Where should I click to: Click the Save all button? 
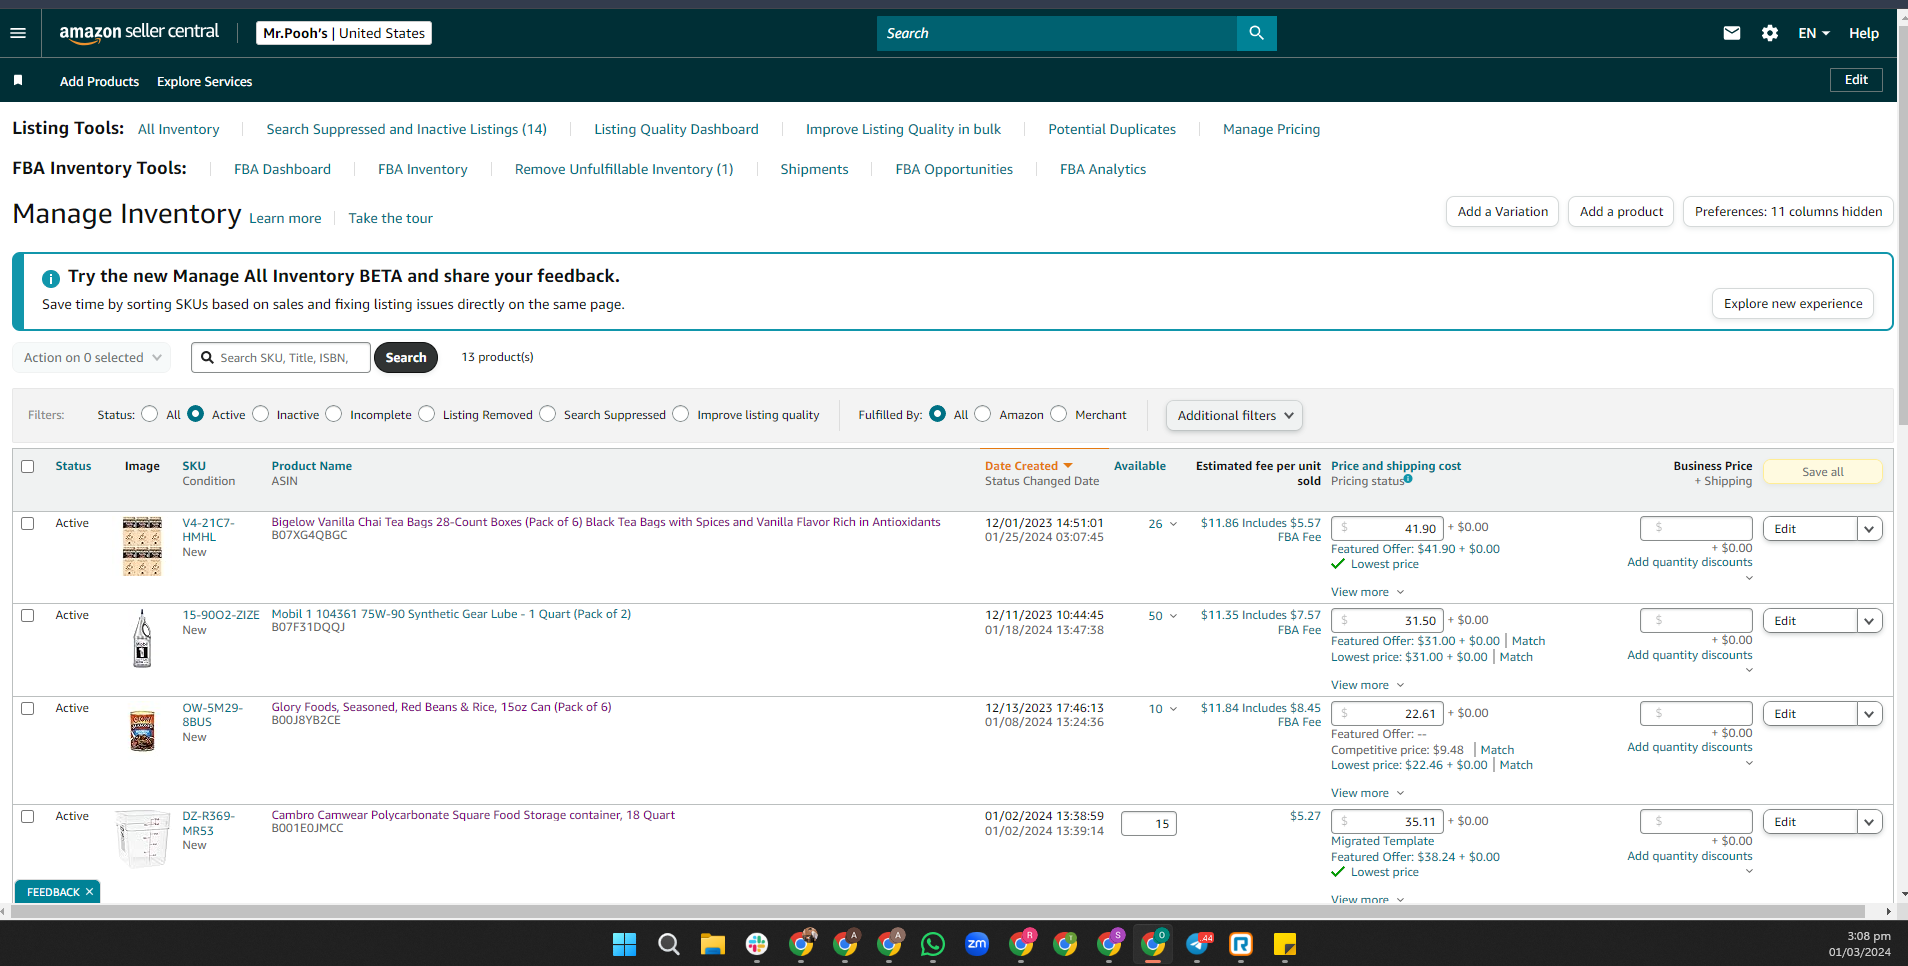click(x=1823, y=472)
